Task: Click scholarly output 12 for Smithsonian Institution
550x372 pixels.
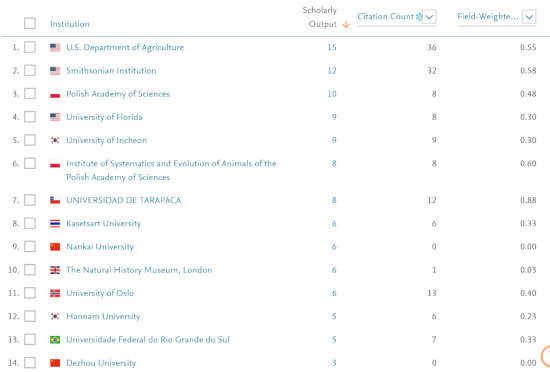Action: 332,70
